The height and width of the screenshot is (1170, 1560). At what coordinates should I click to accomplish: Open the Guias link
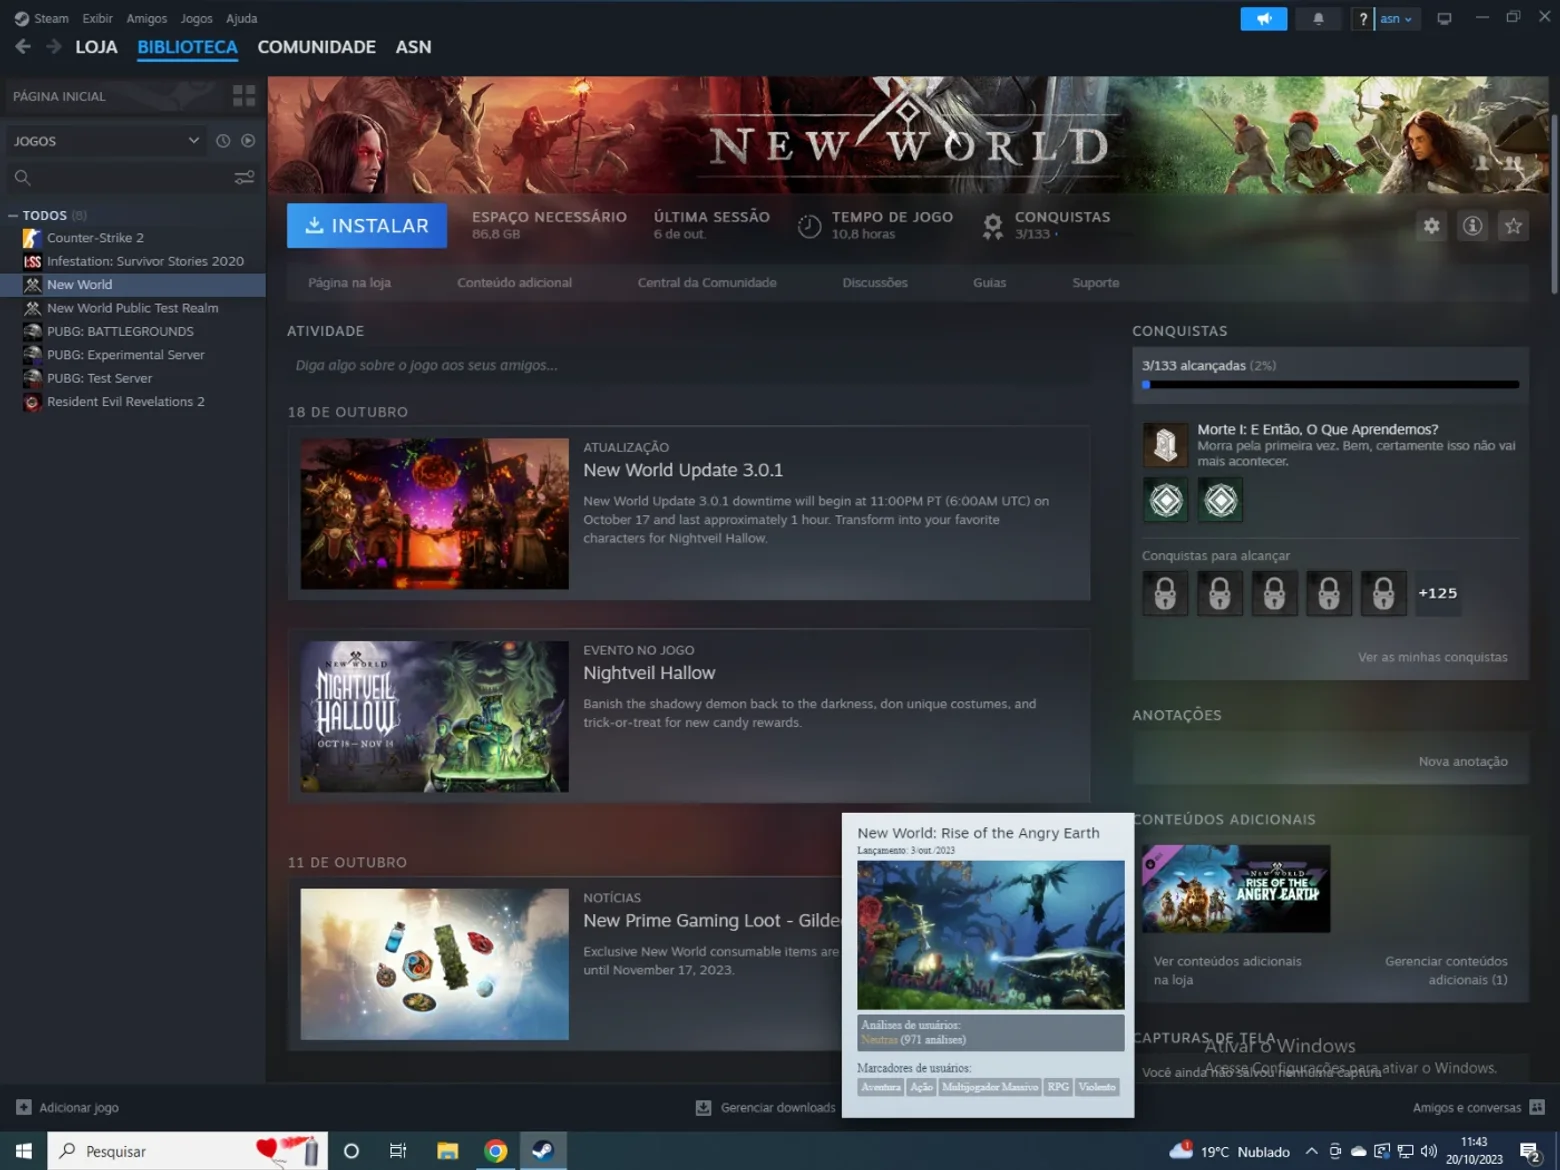click(990, 283)
